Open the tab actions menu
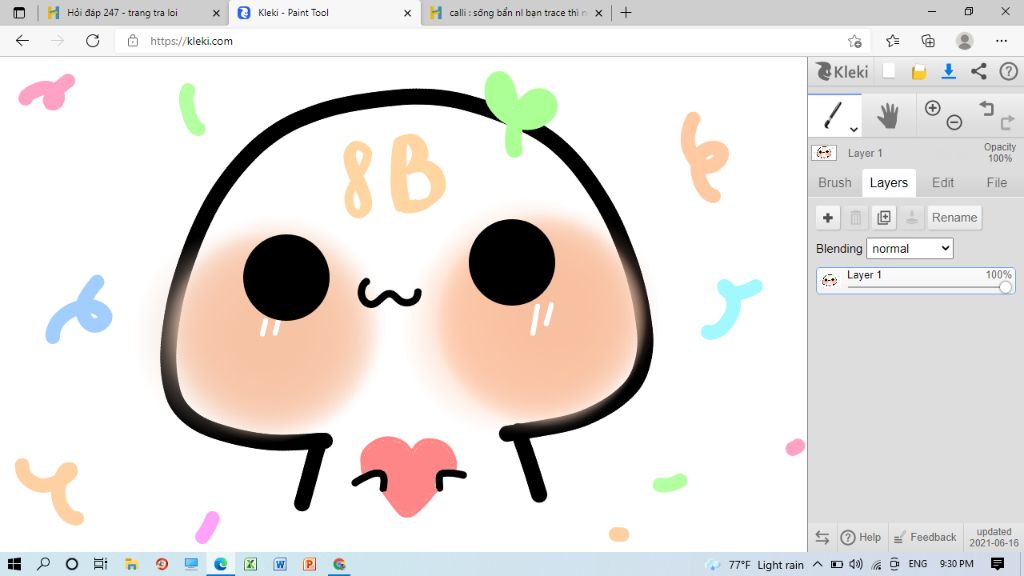The width and height of the screenshot is (1024, 576). coord(19,12)
